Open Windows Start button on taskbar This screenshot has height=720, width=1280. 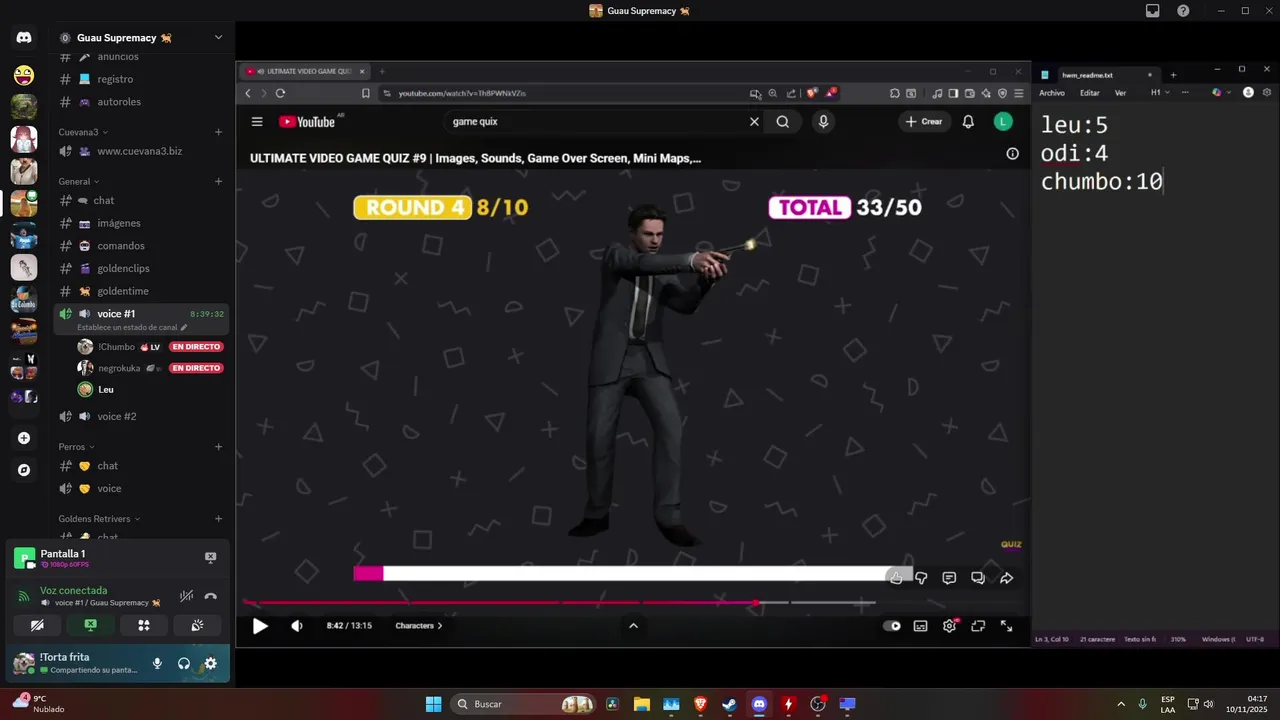point(433,704)
